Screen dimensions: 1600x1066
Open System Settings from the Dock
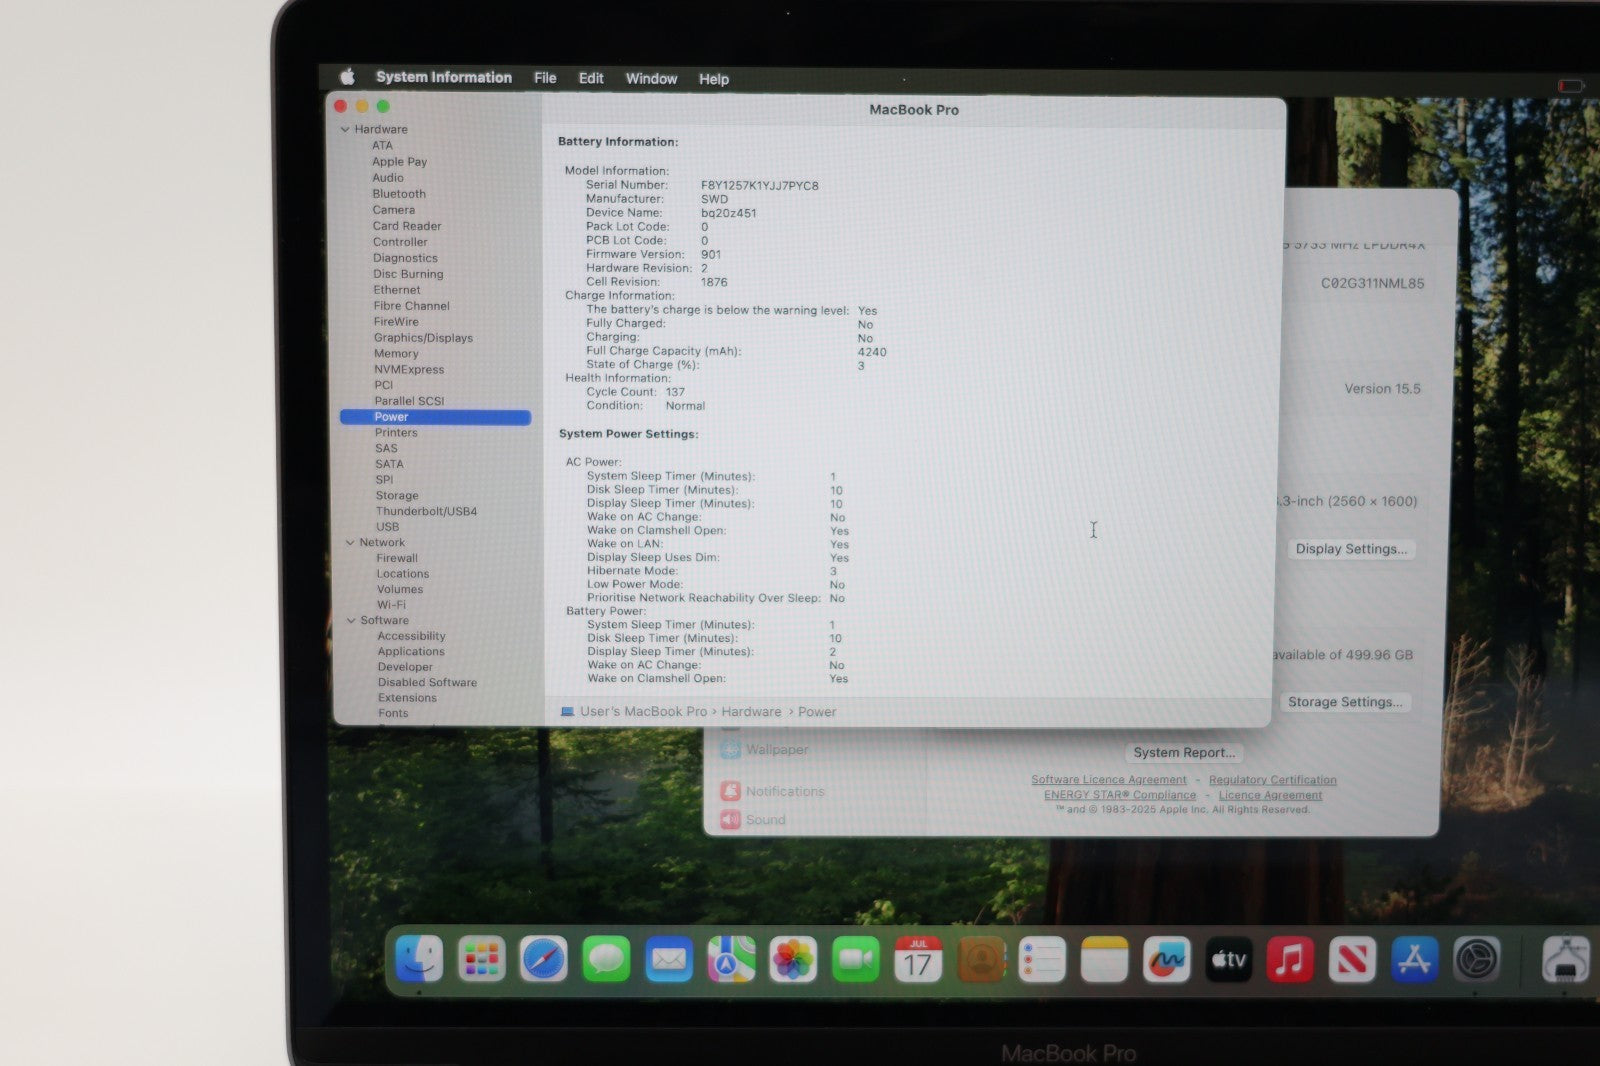[1476, 961]
